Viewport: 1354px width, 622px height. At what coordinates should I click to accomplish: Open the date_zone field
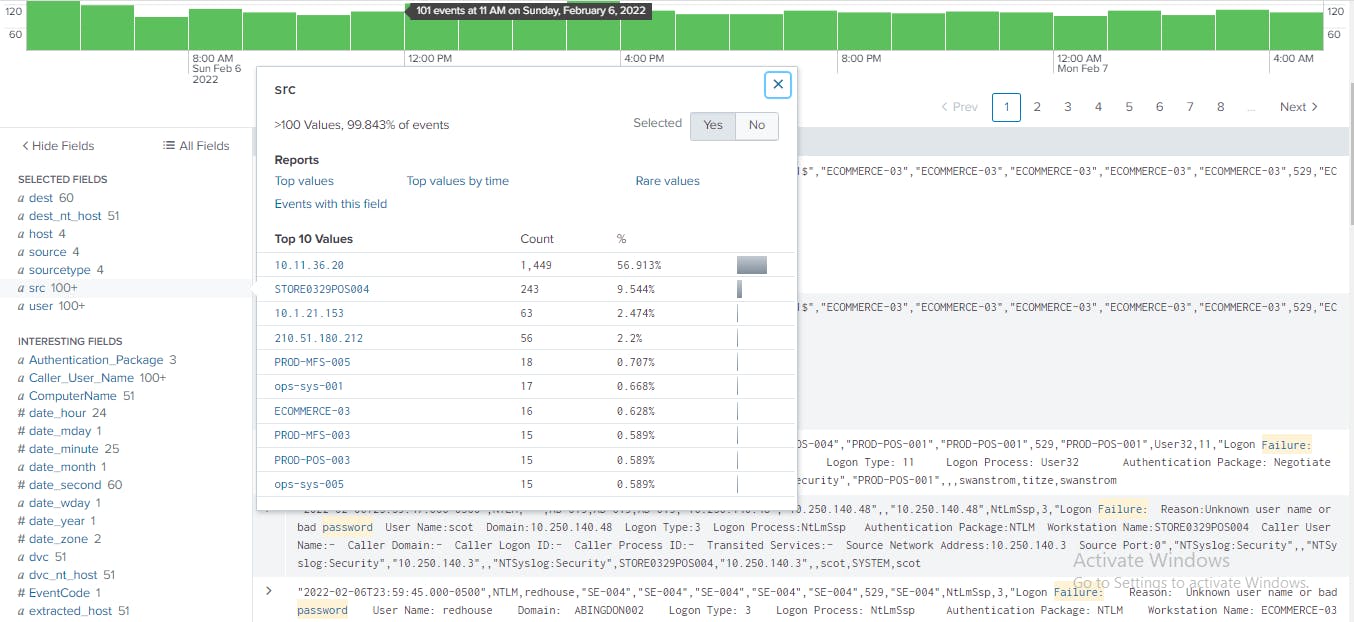tap(59, 539)
